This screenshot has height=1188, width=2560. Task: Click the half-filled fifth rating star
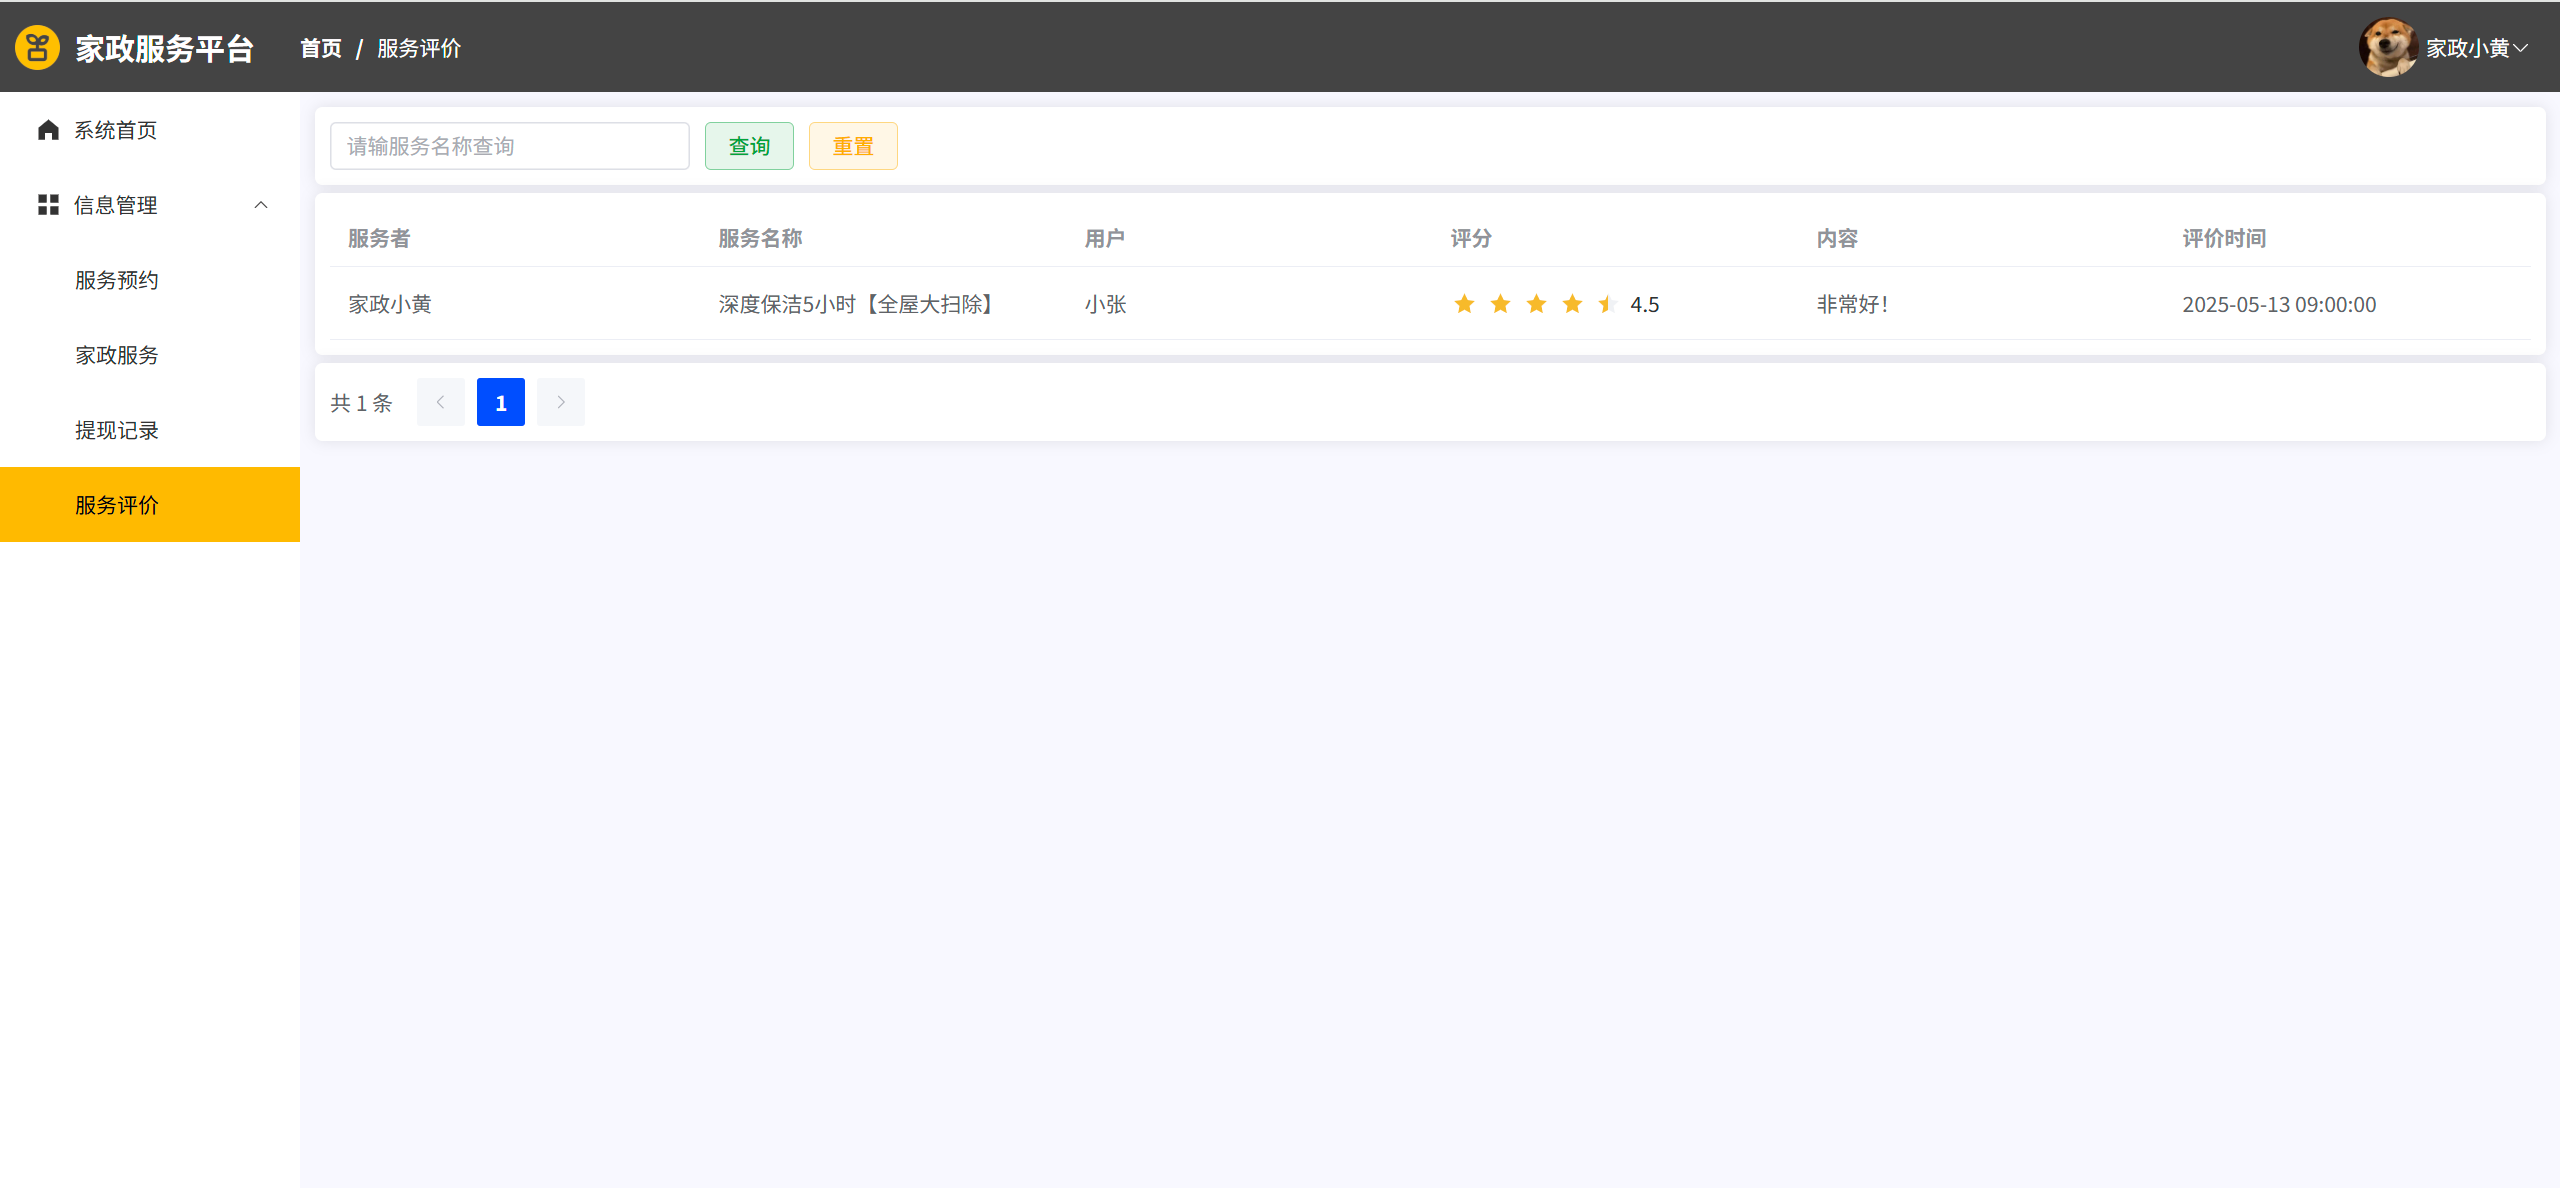pos(1607,304)
